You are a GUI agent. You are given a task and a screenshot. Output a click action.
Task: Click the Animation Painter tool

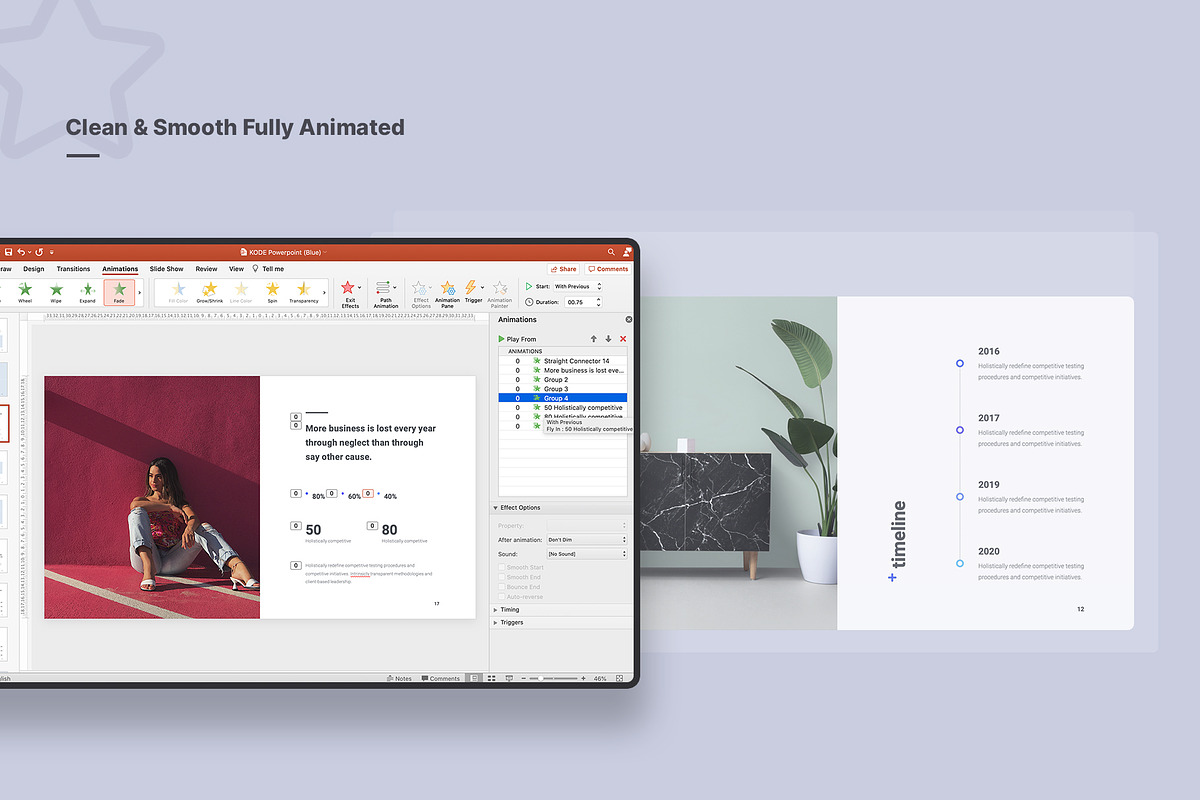pos(499,294)
